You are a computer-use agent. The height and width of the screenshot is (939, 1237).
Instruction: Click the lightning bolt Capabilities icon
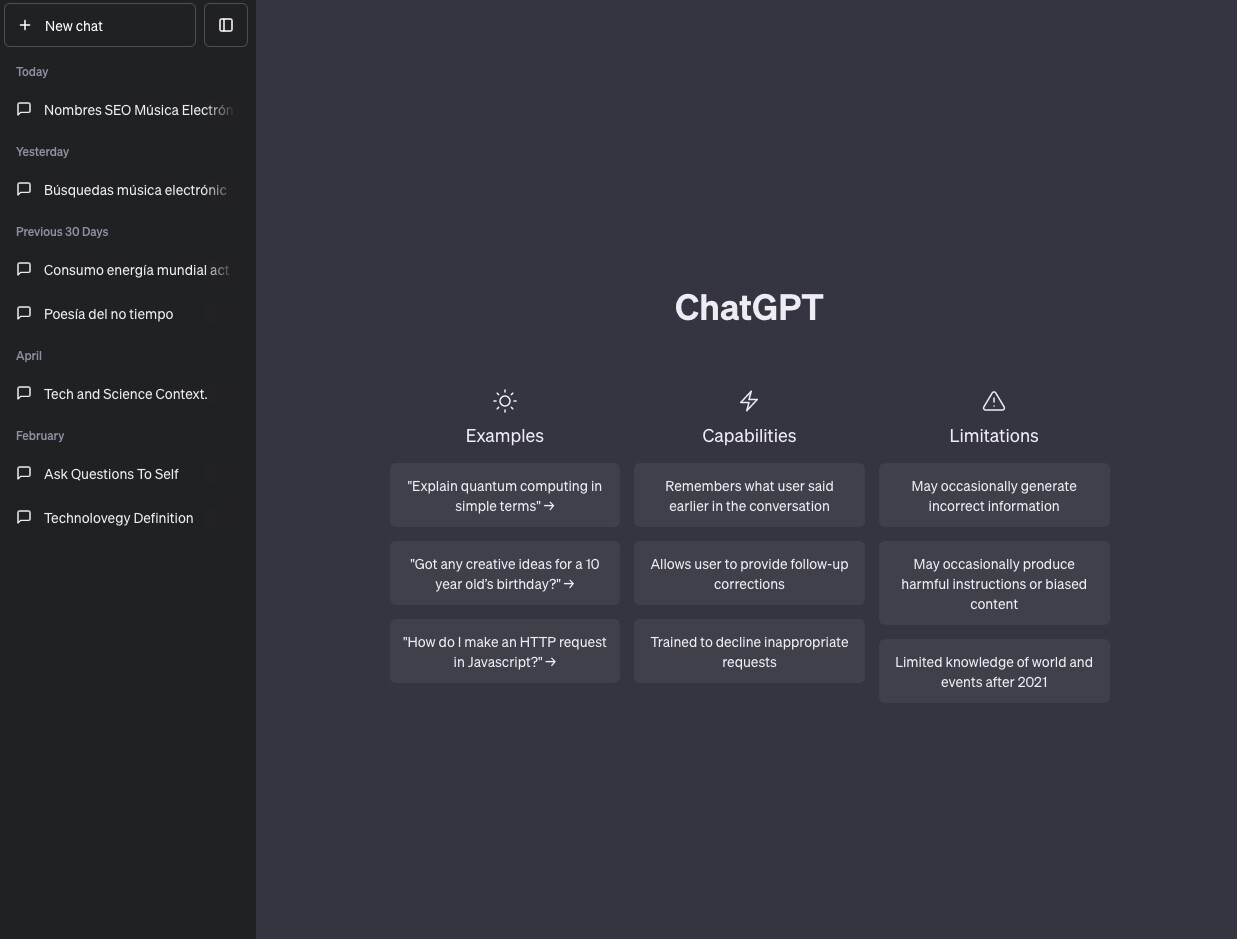tap(749, 401)
